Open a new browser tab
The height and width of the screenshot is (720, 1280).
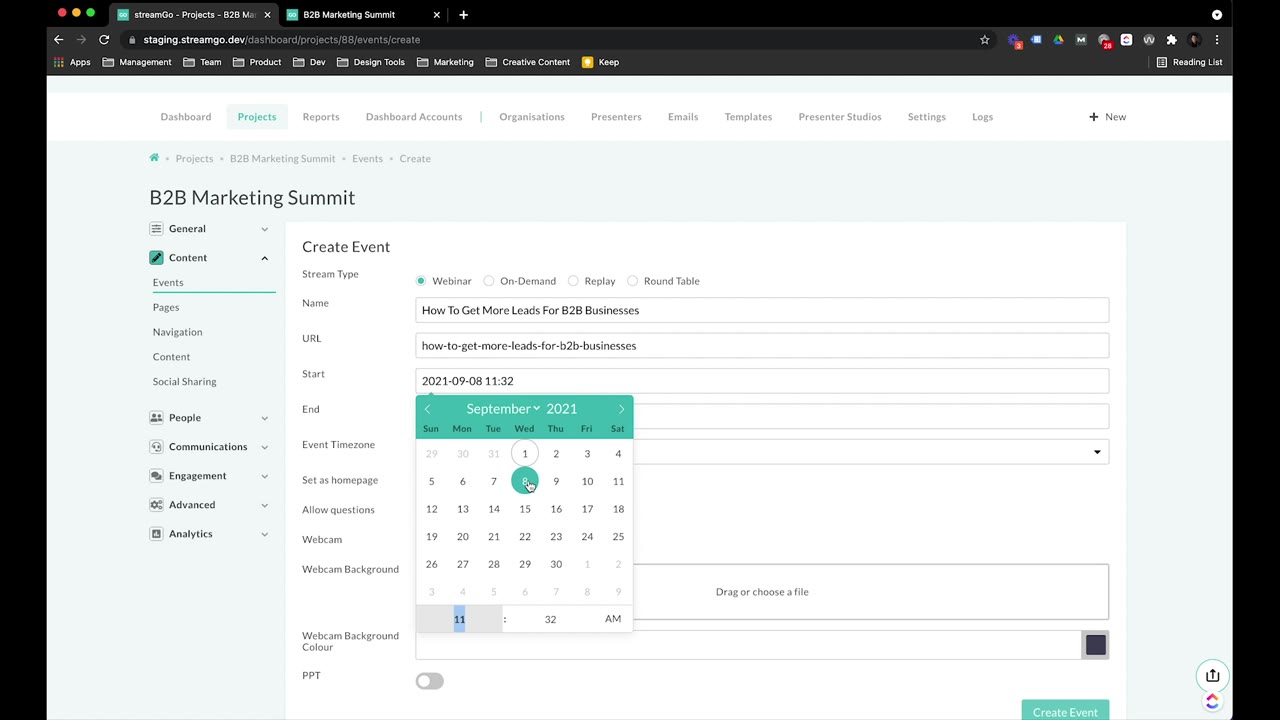[463, 15]
